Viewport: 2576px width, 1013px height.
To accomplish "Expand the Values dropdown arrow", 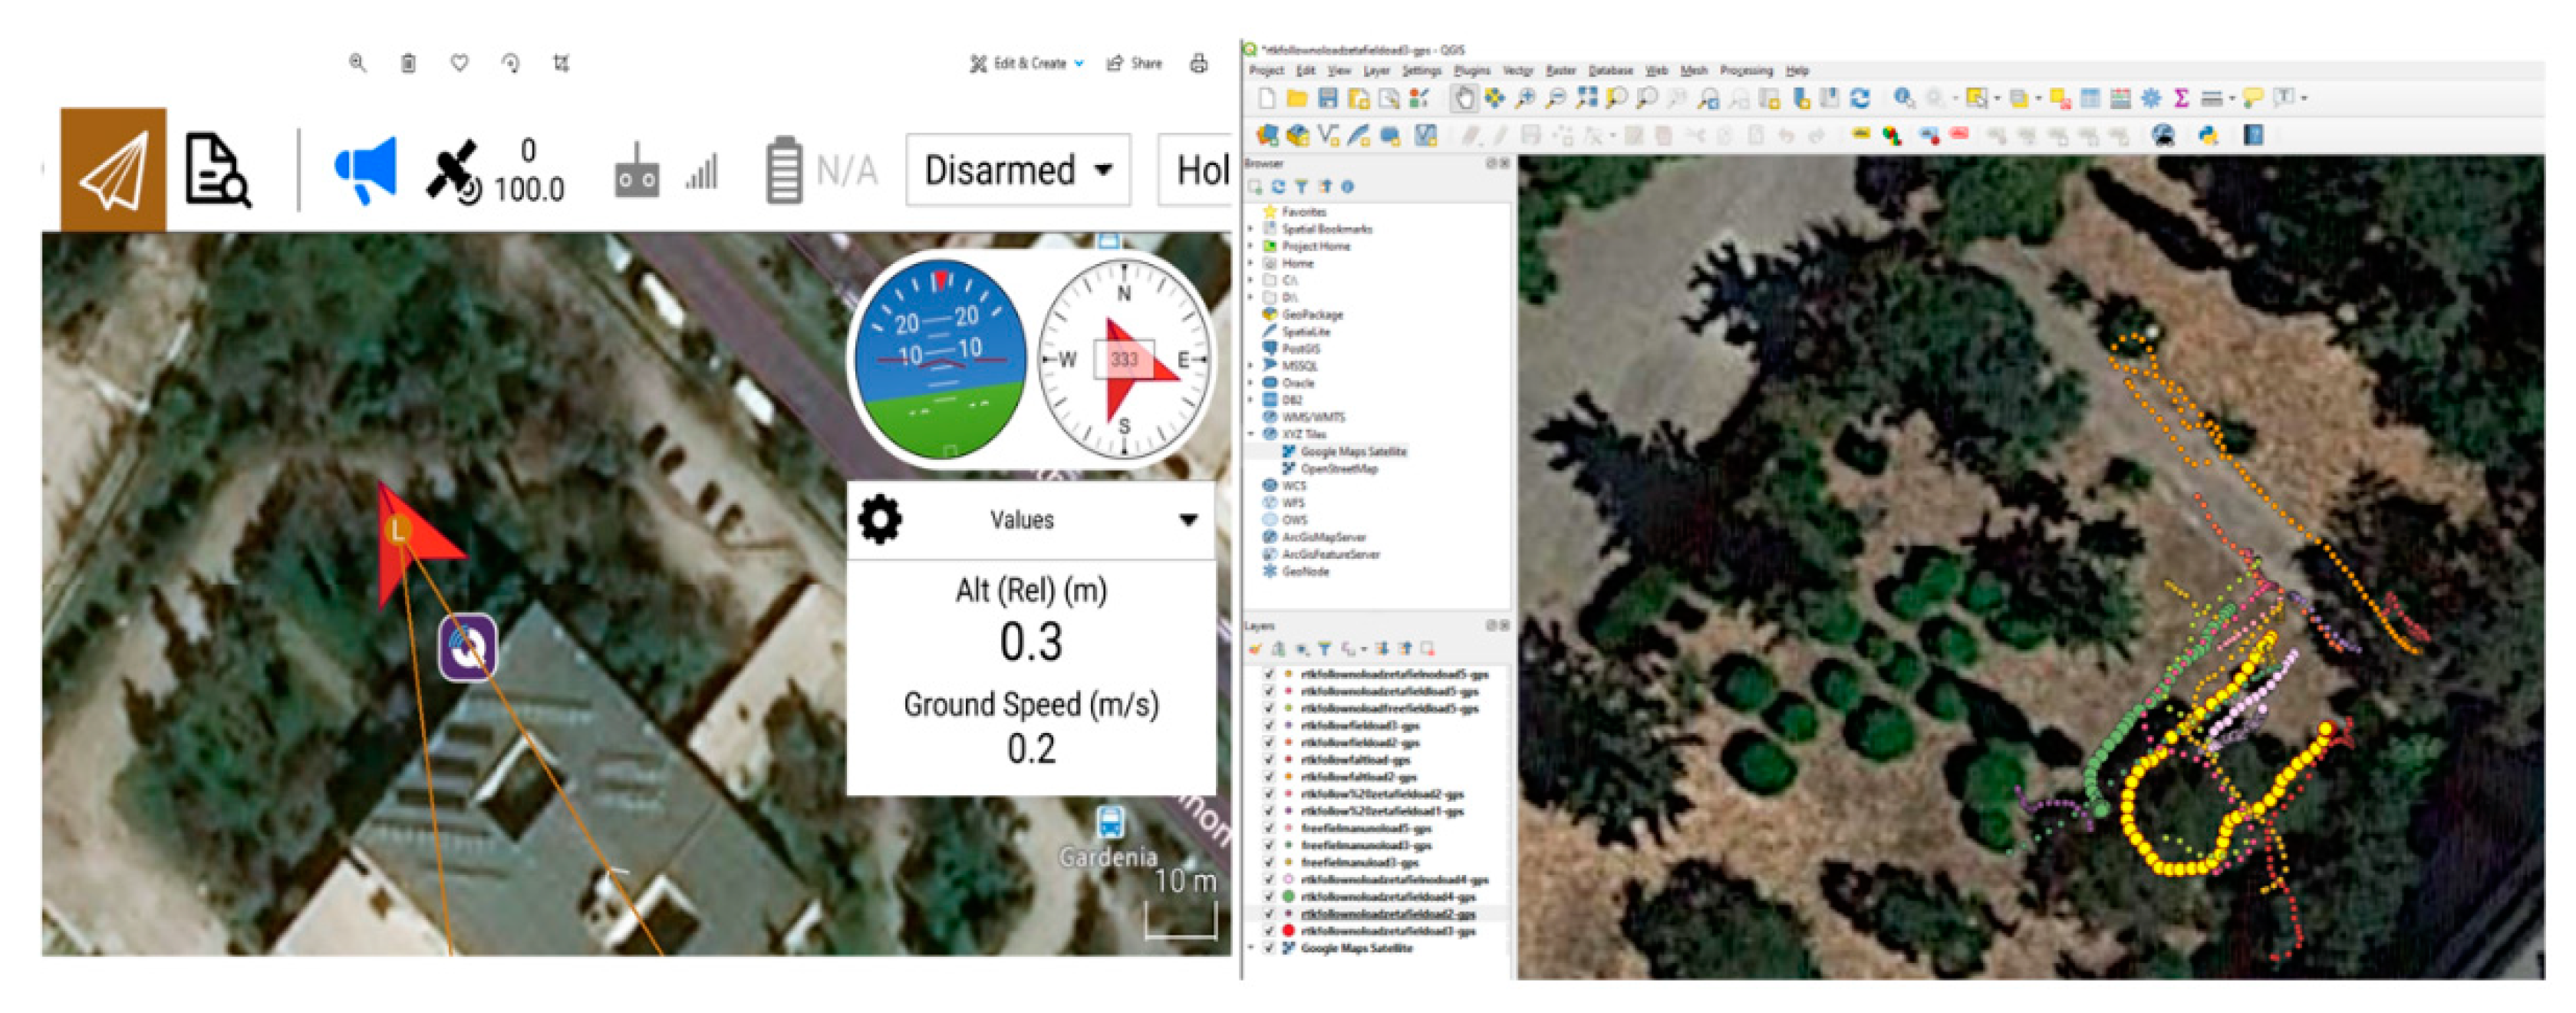I will pos(1188,519).
